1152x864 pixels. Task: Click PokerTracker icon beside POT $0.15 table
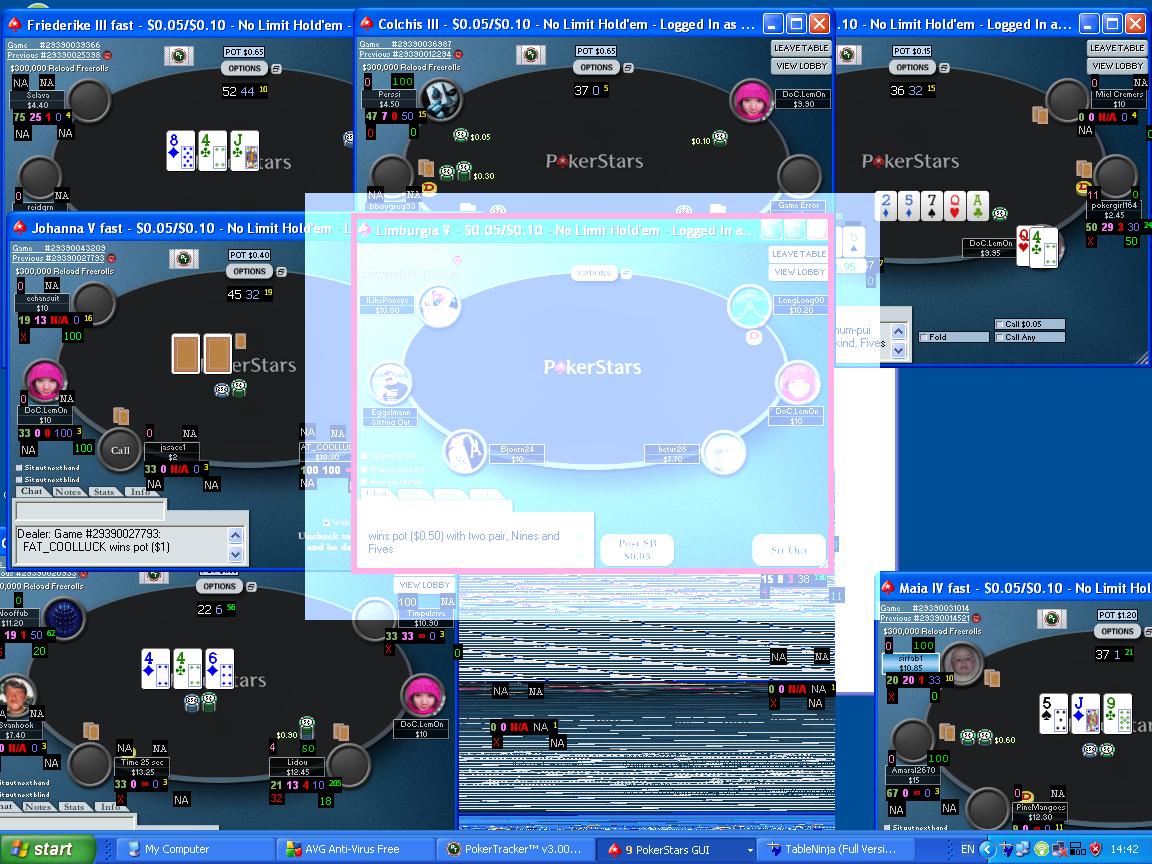click(x=846, y=54)
